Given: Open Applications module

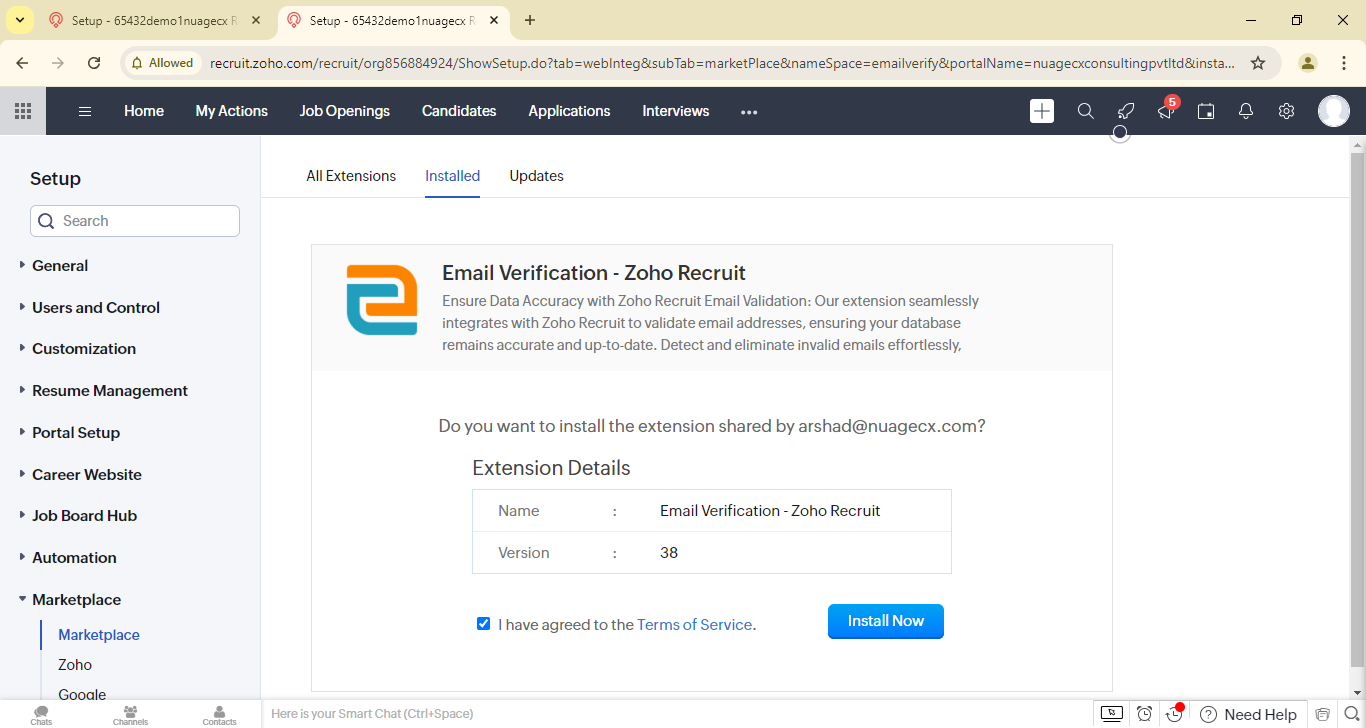Looking at the screenshot, I should (569, 111).
